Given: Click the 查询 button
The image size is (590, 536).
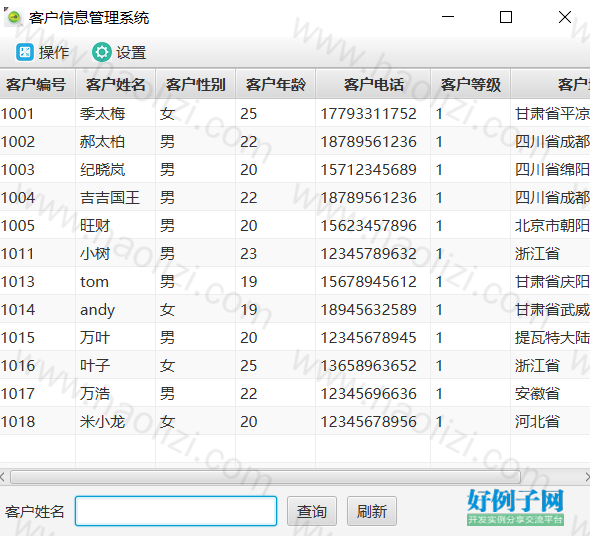Looking at the screenshot, I should coord(312,511).
